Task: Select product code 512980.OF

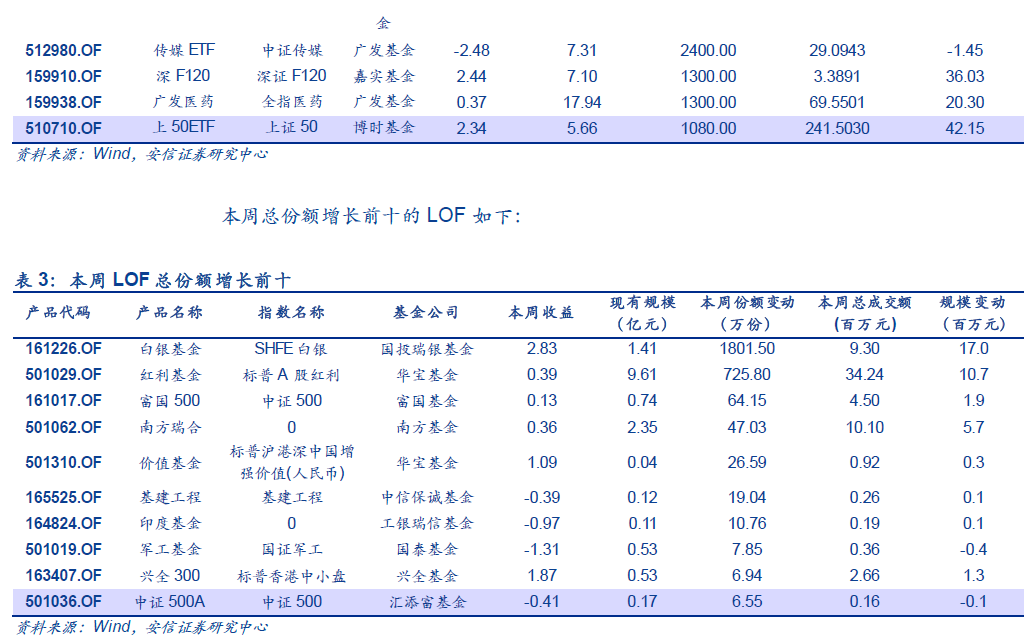Action: pyautogui.click(x=63, y=51)
